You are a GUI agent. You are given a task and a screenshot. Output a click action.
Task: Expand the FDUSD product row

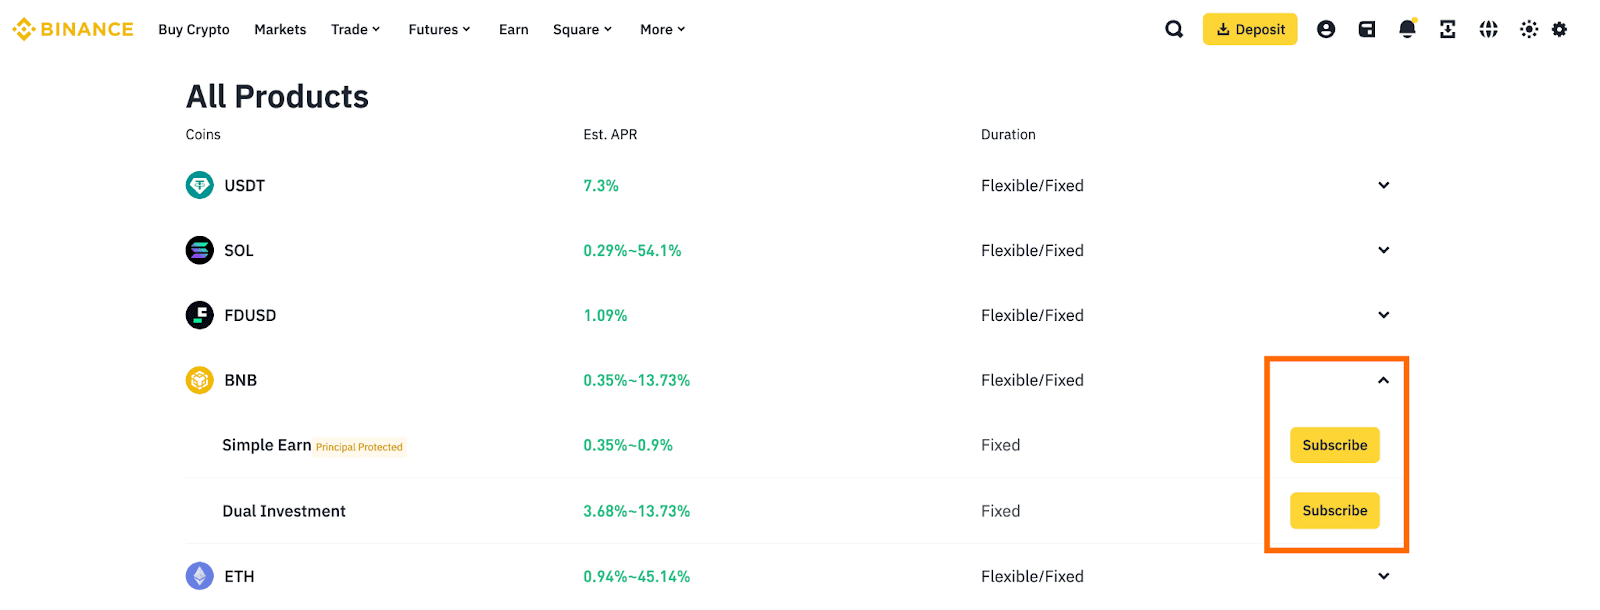[1383, 315]
